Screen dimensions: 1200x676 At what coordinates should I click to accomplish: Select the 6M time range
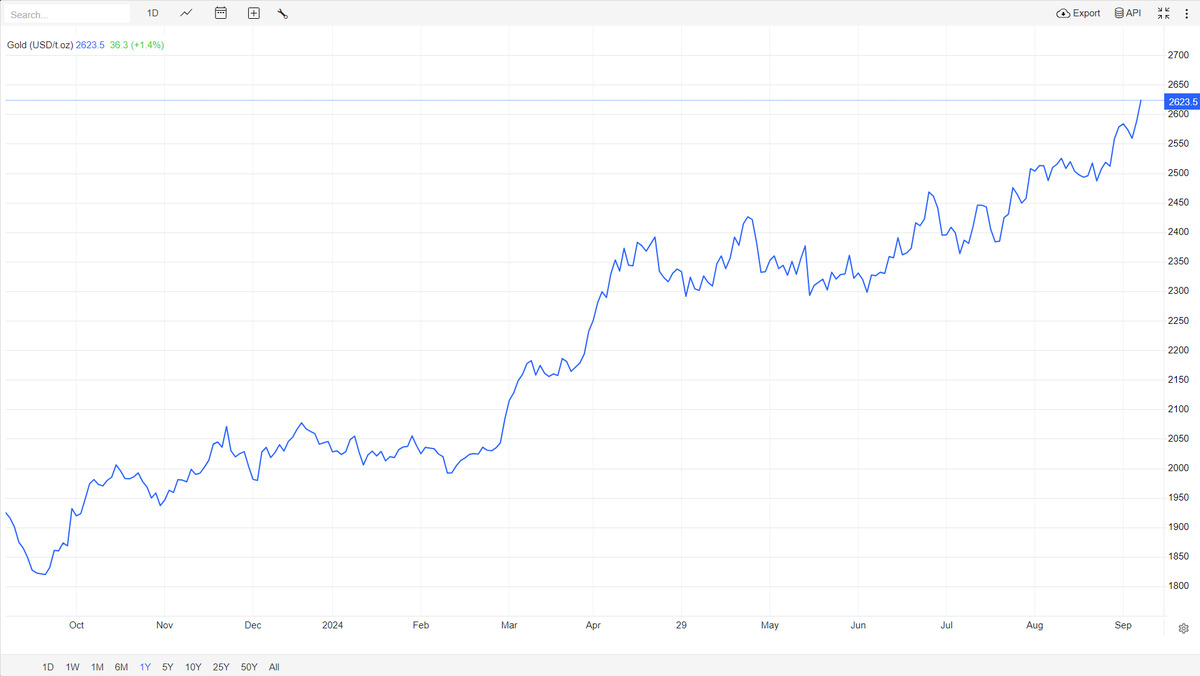tap(121, 667)
